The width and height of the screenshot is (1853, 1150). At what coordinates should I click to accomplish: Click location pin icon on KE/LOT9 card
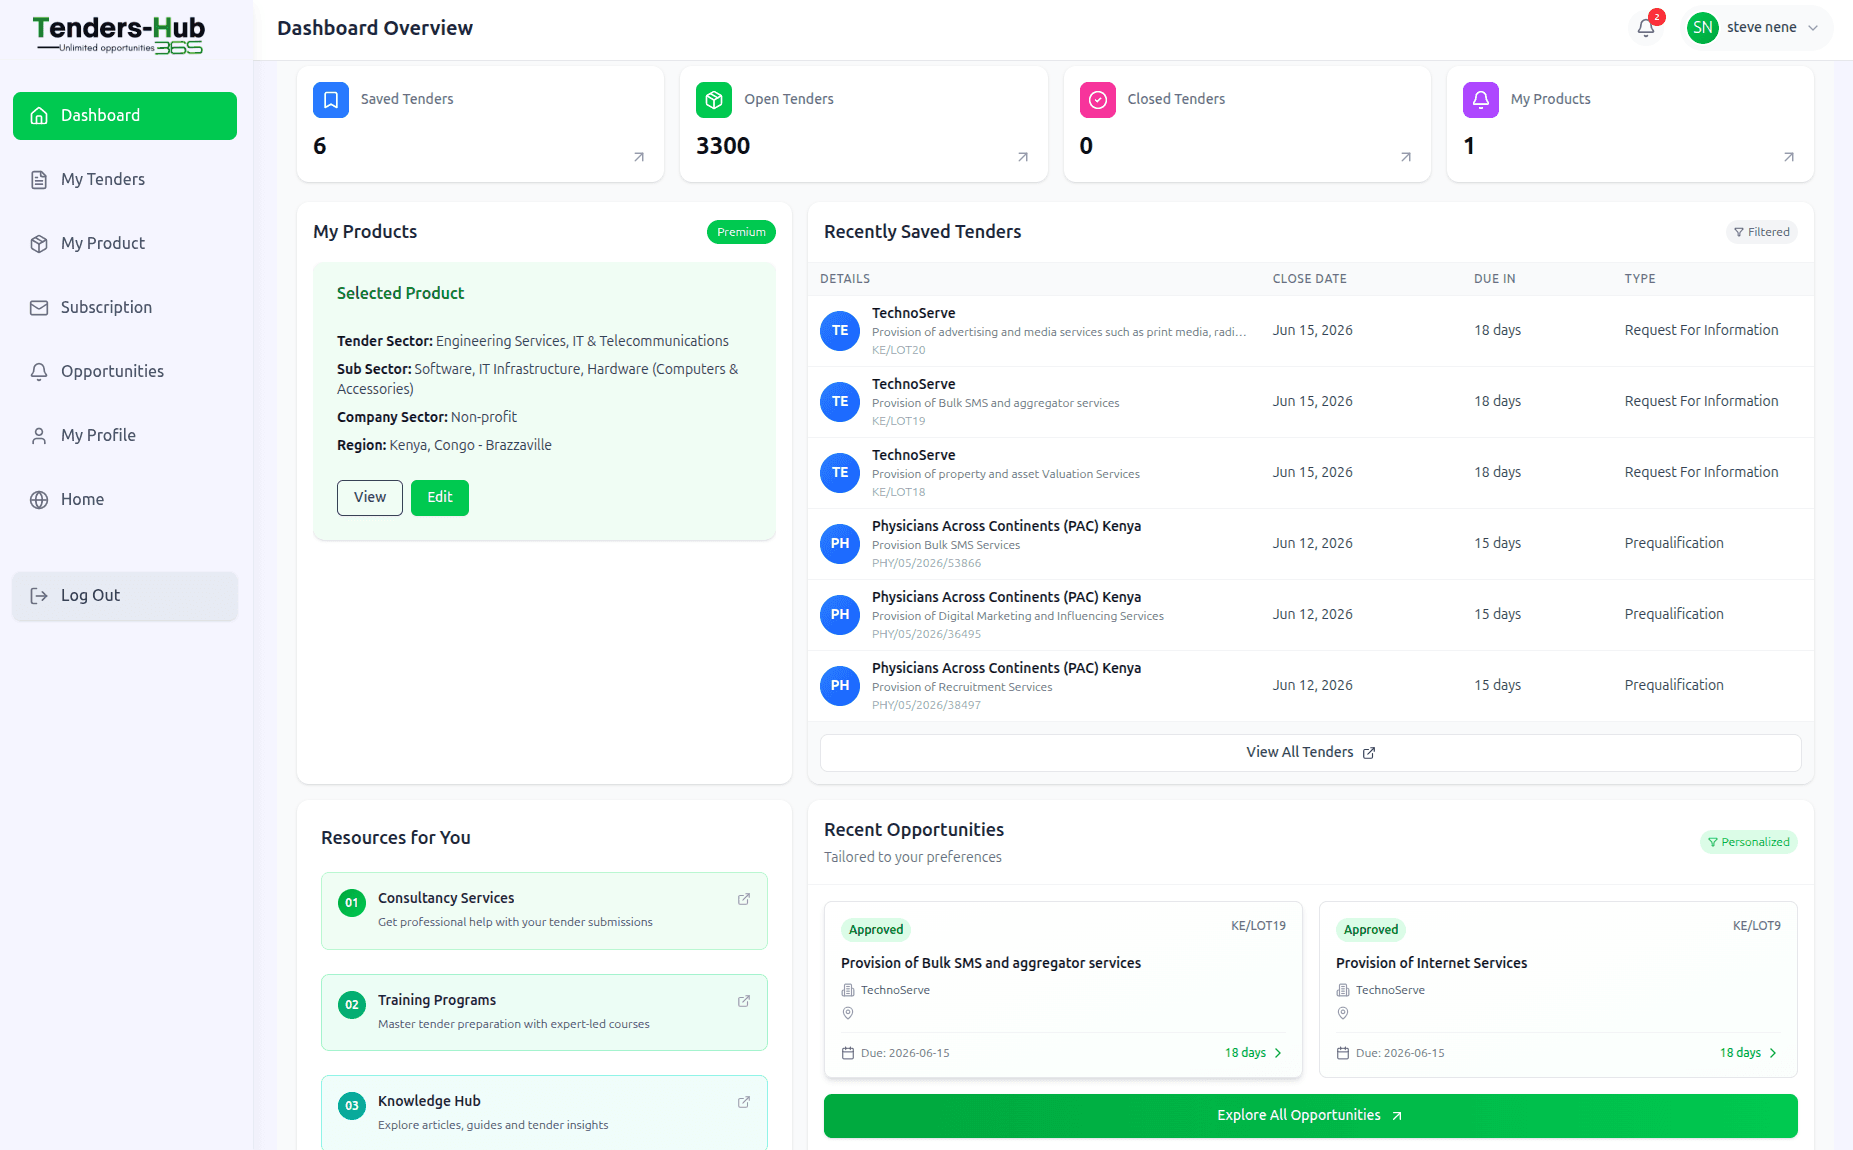(1343, 1014)
